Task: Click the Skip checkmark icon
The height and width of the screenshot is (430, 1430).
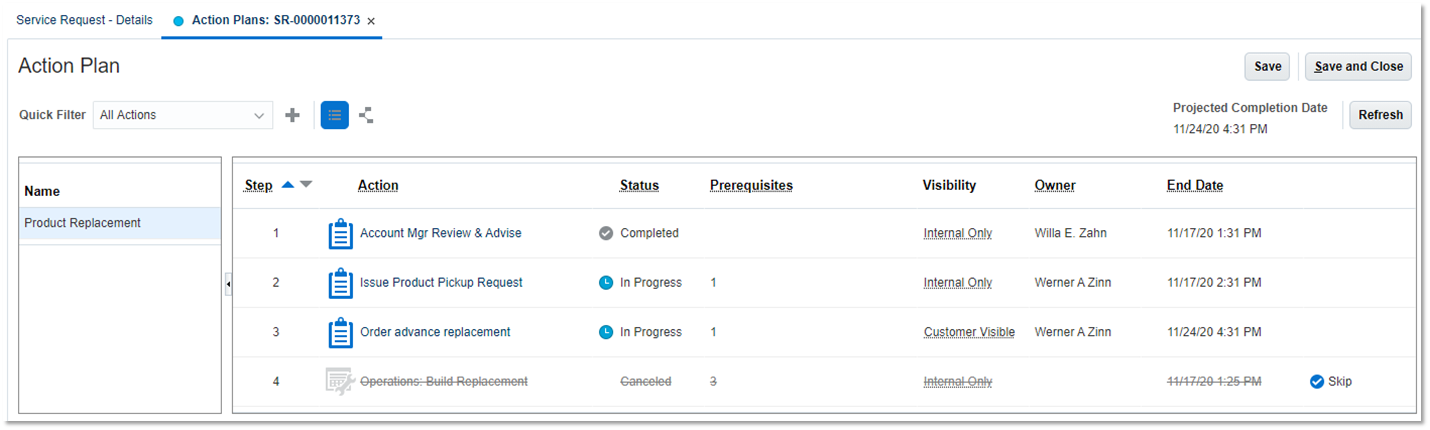Action: (x=1316, y=382)
